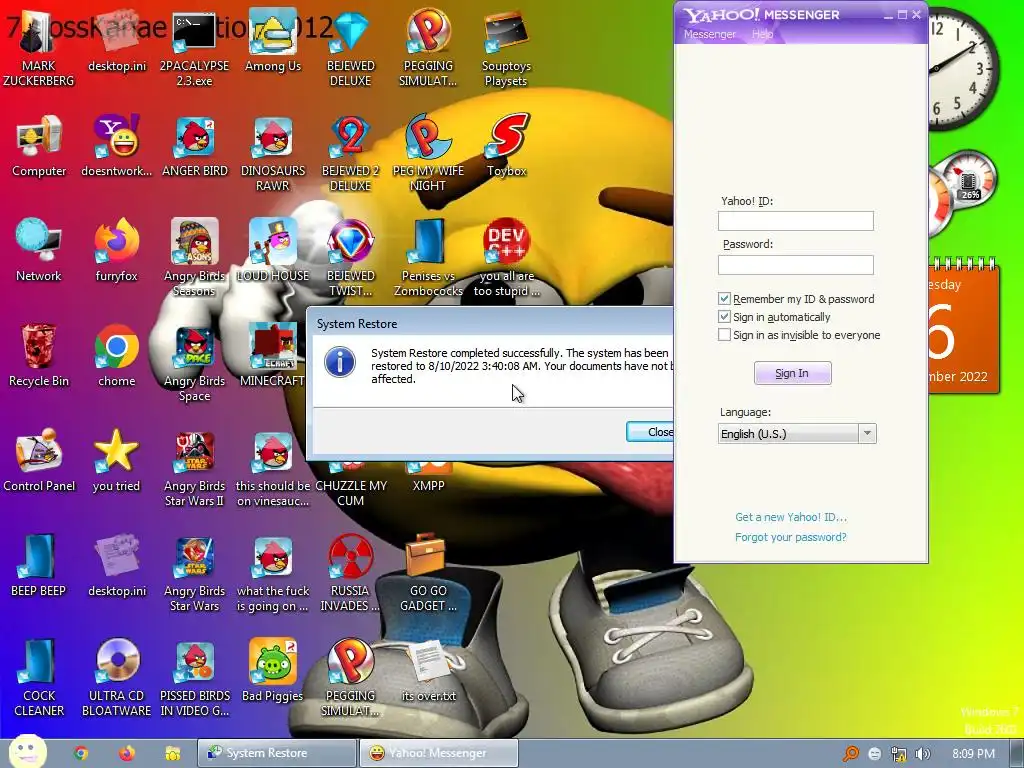Open Angry Birds Star Wars II icon
The image size is (1024, 768).
[x=195, y=468]
